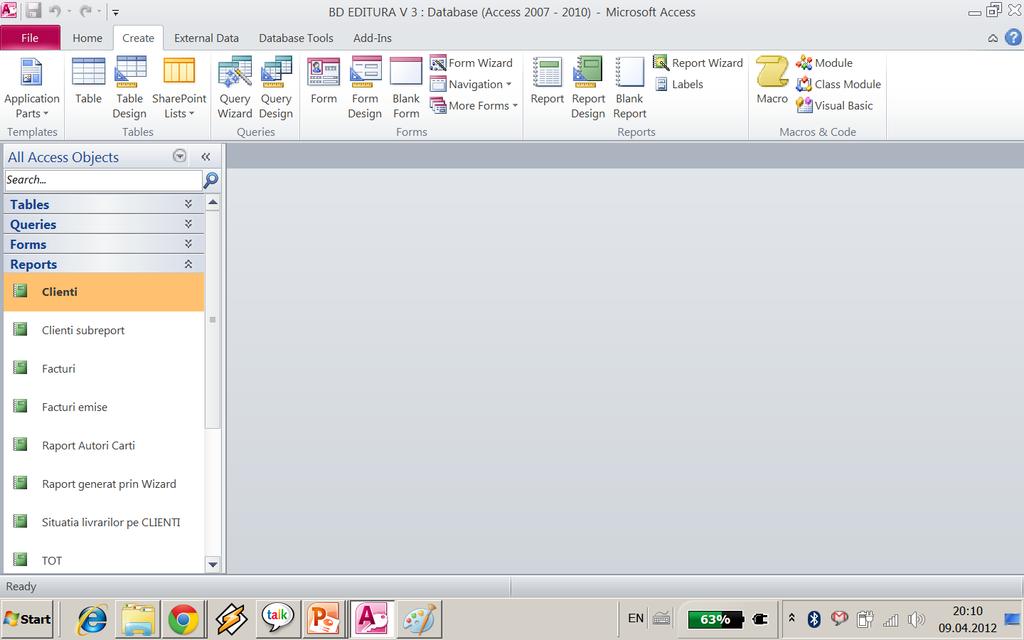Select the Create ribbon tab
The width and height of the screenshot is (1024, 640).
138,38
